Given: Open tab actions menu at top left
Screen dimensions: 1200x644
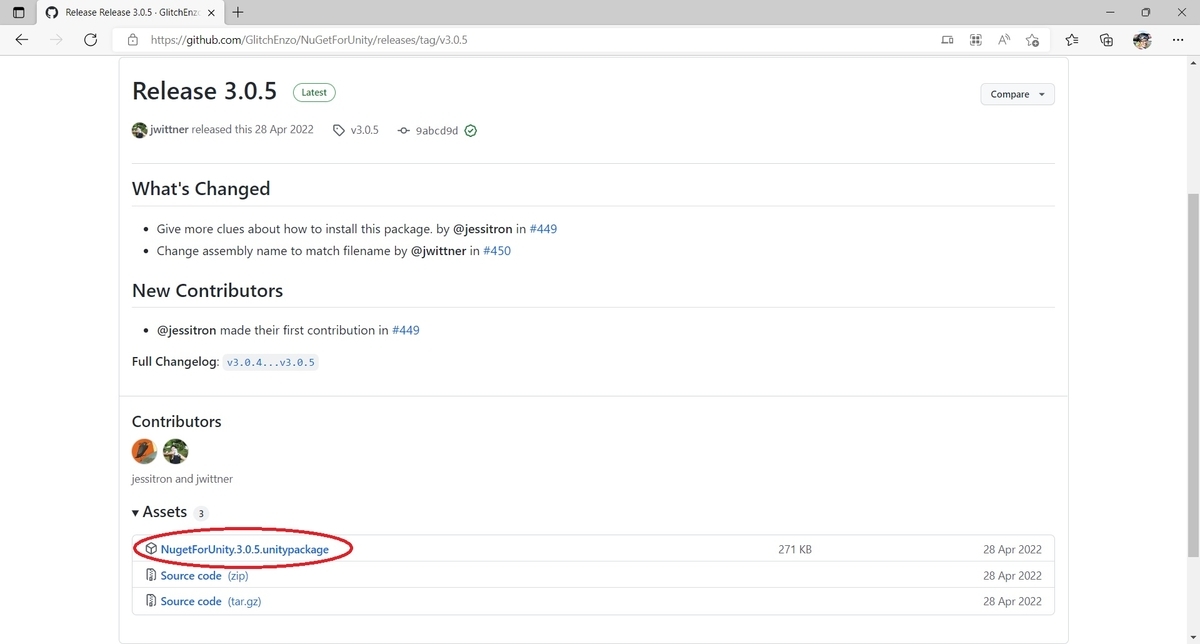Looking at the screenshot, I should pos(17,12).
